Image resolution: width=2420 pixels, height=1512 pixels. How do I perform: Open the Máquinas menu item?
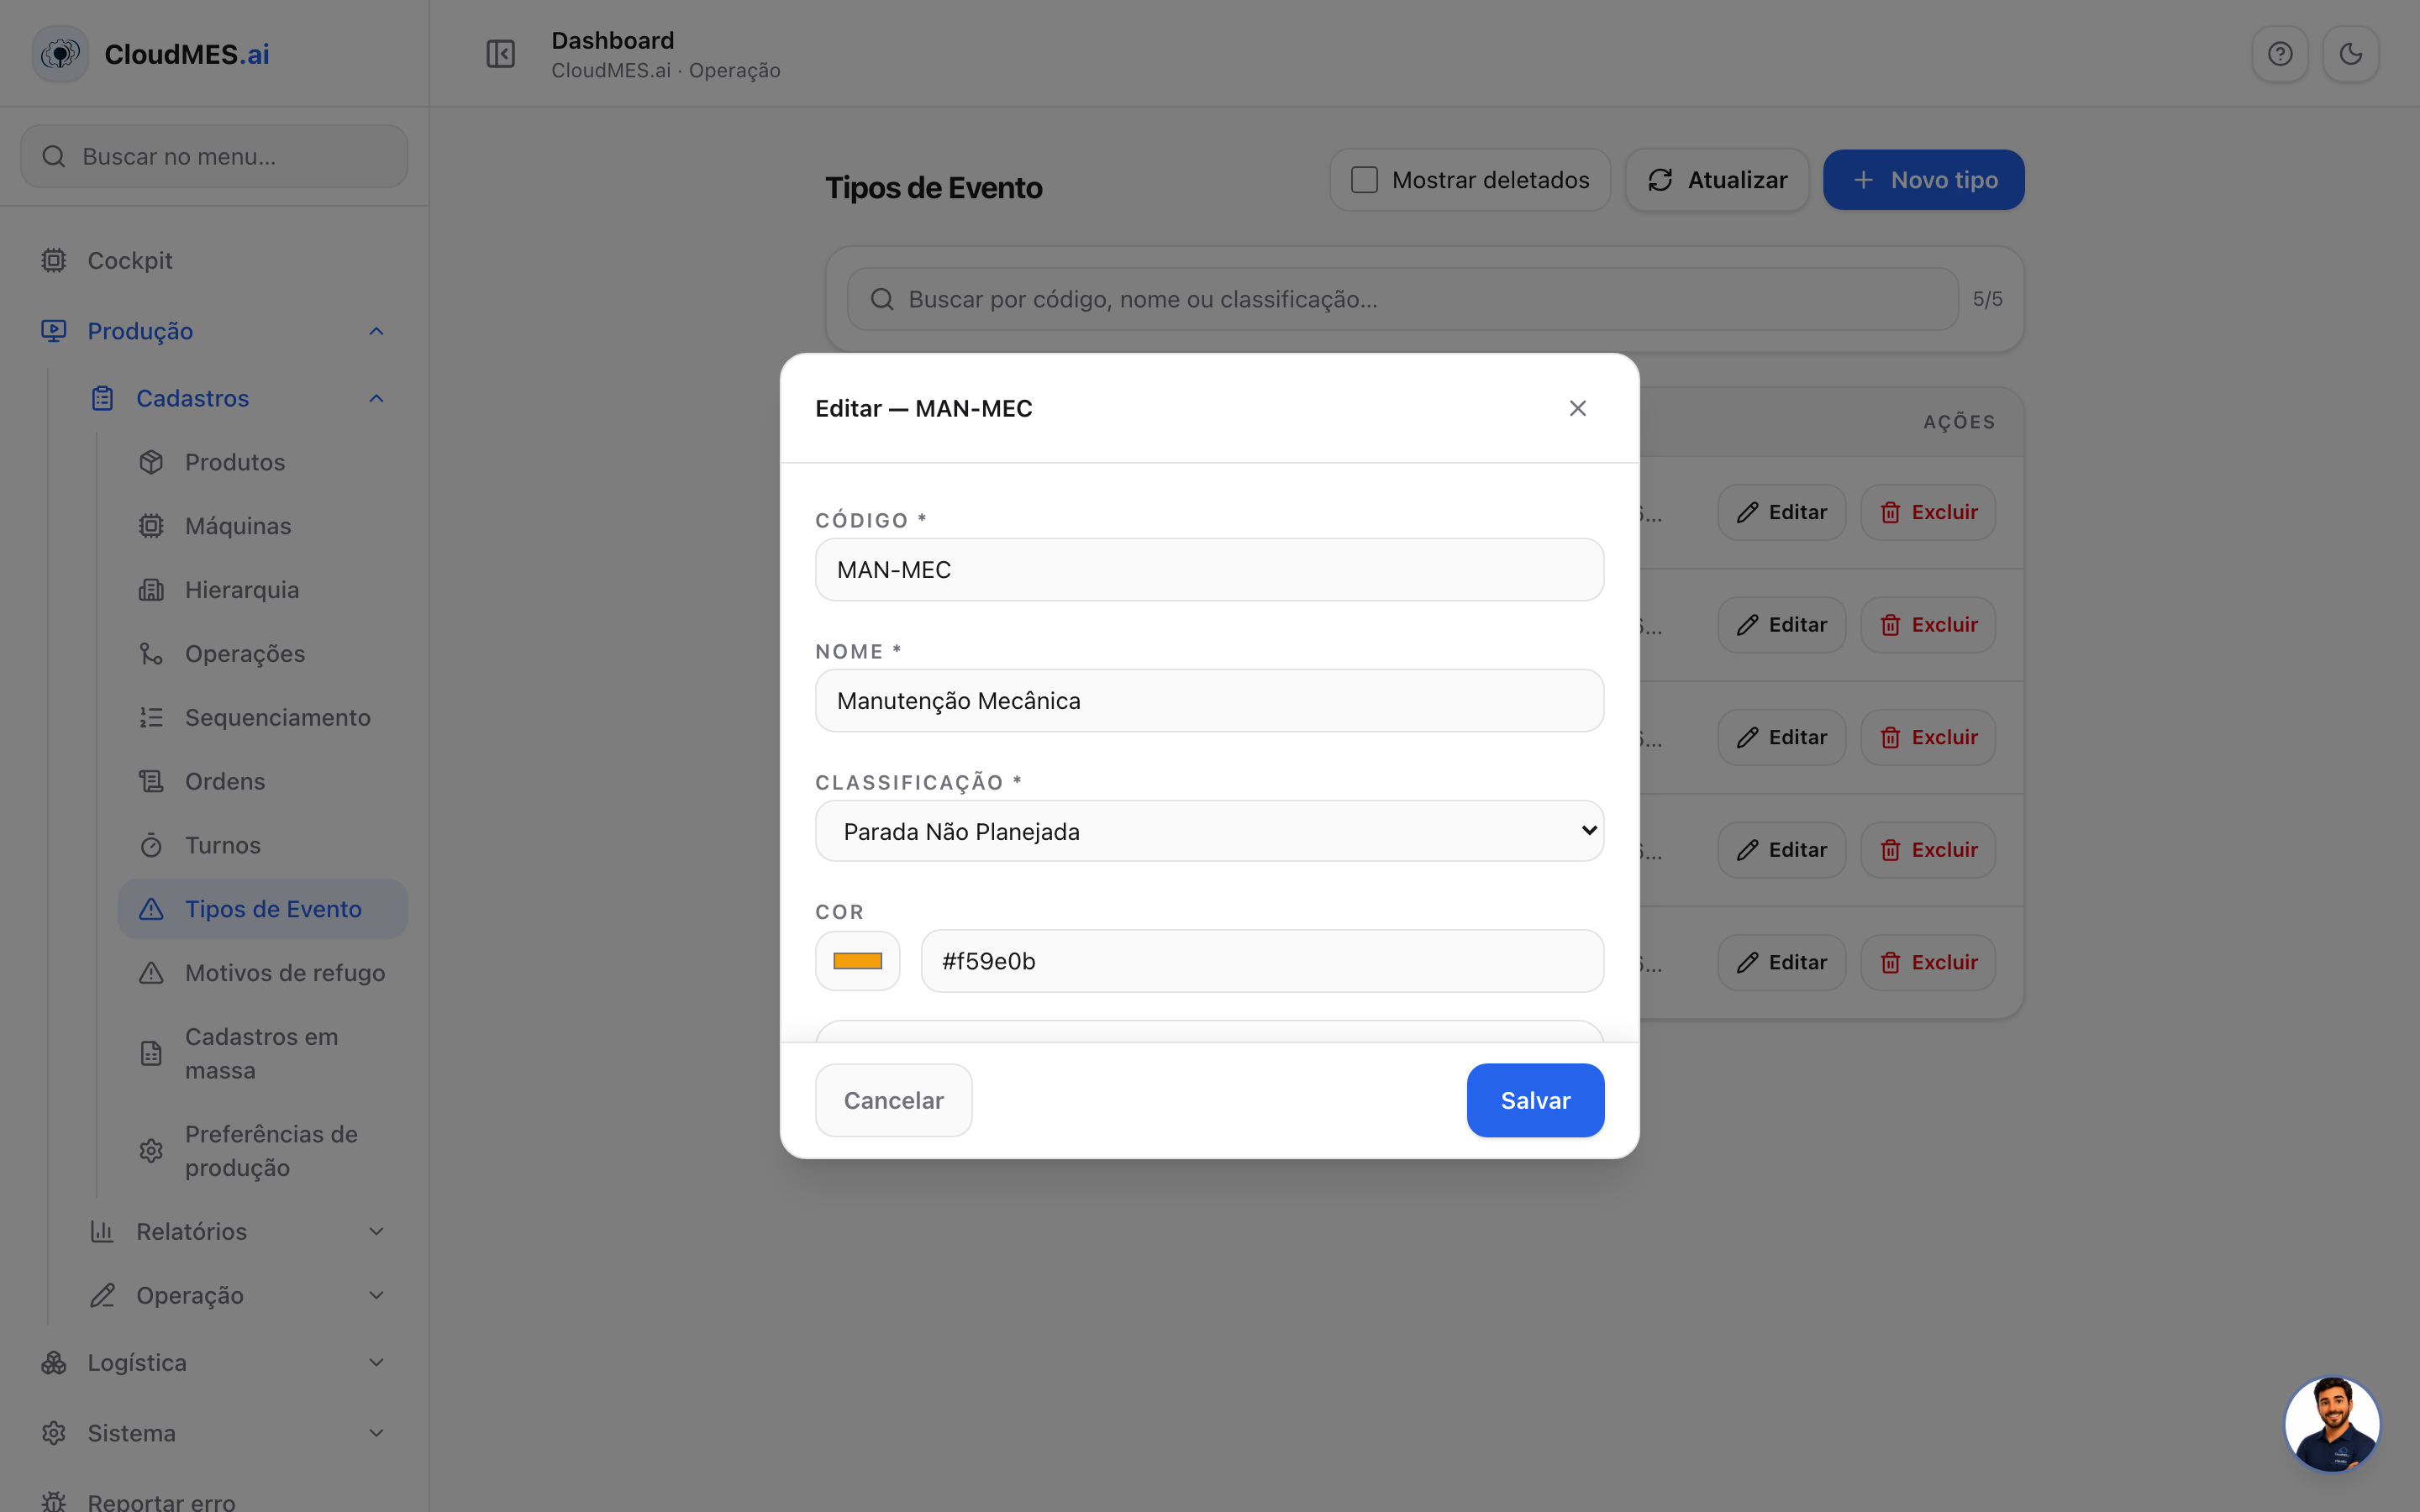[263, 526]
